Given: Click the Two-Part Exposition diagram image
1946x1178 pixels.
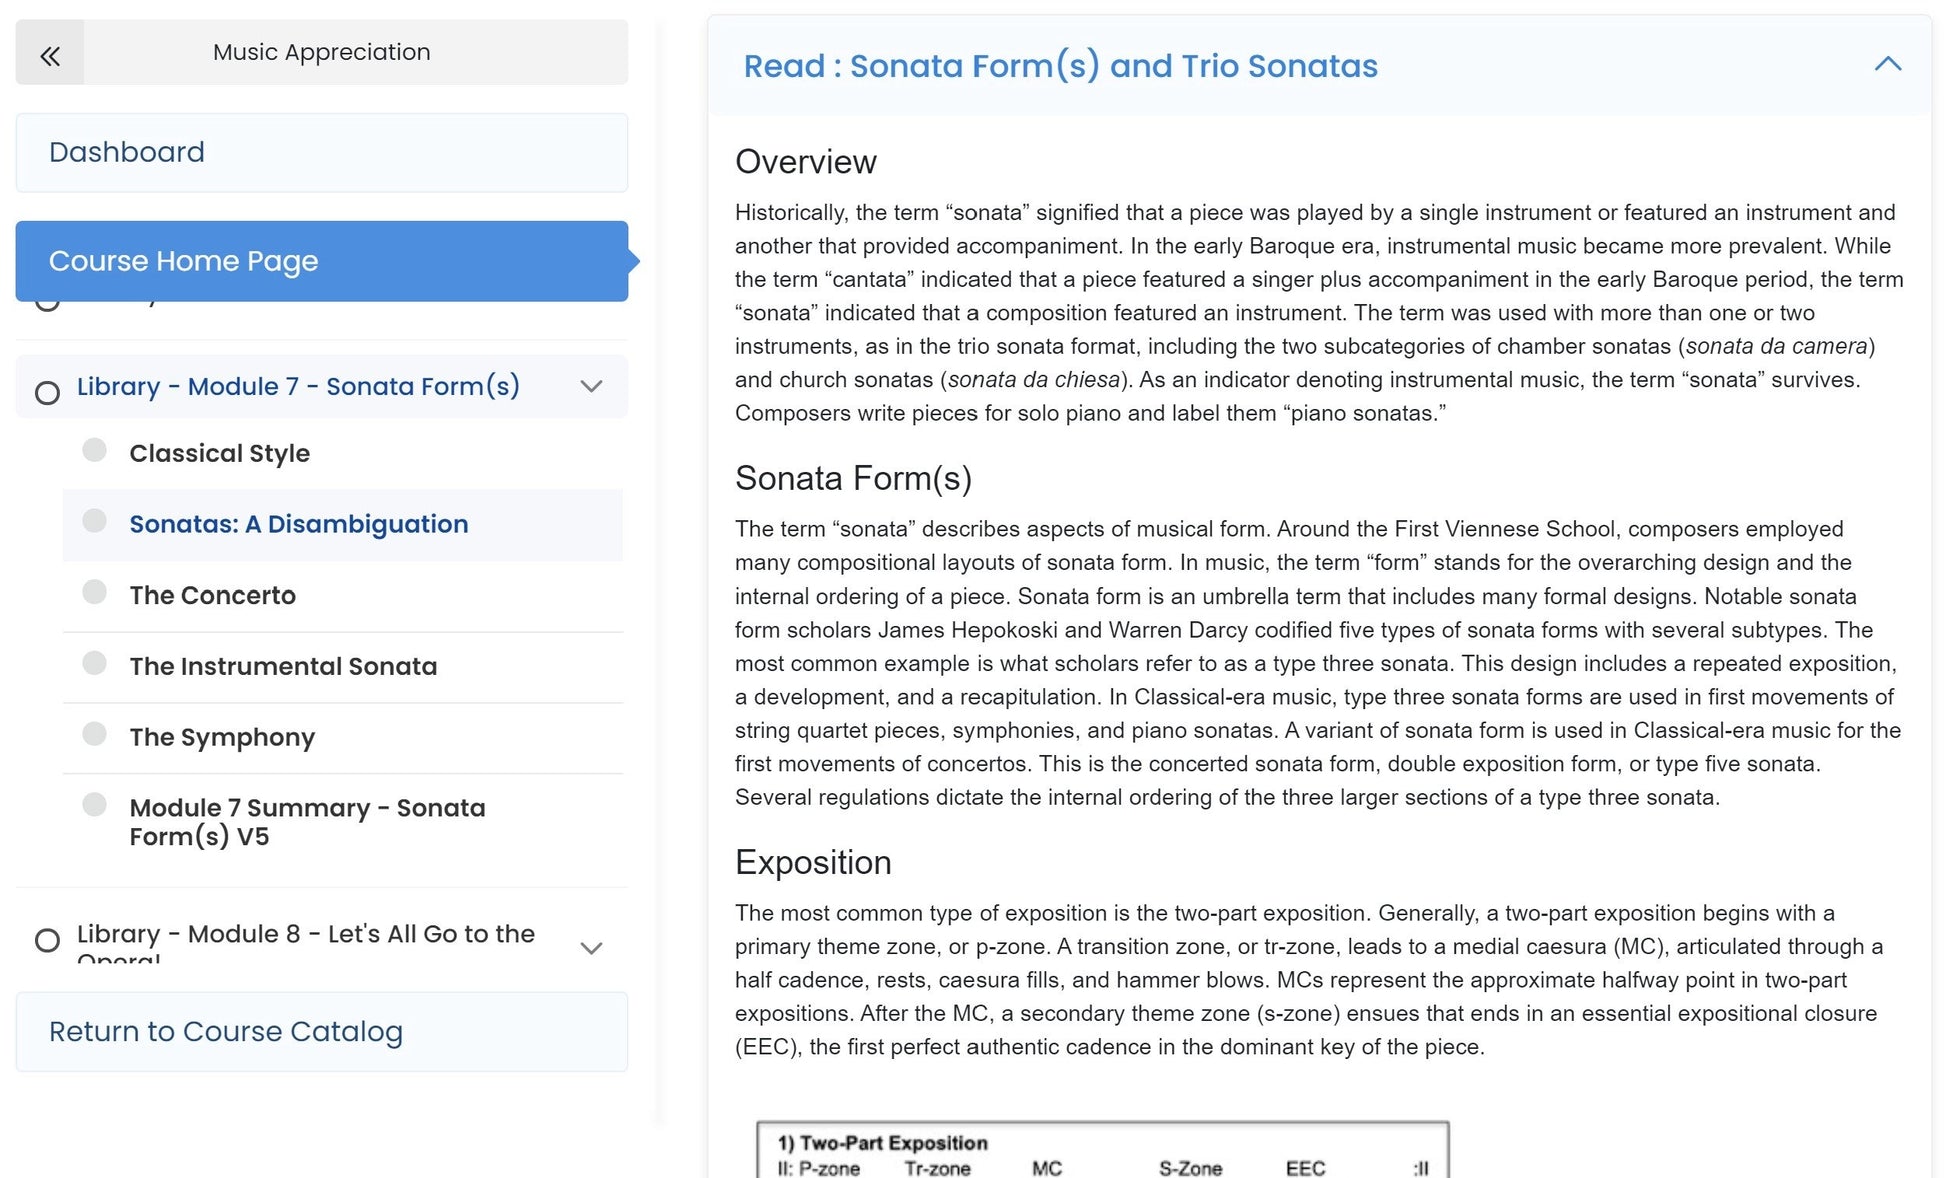Looking at the screenshot, I should [x=1102, y=1150].
